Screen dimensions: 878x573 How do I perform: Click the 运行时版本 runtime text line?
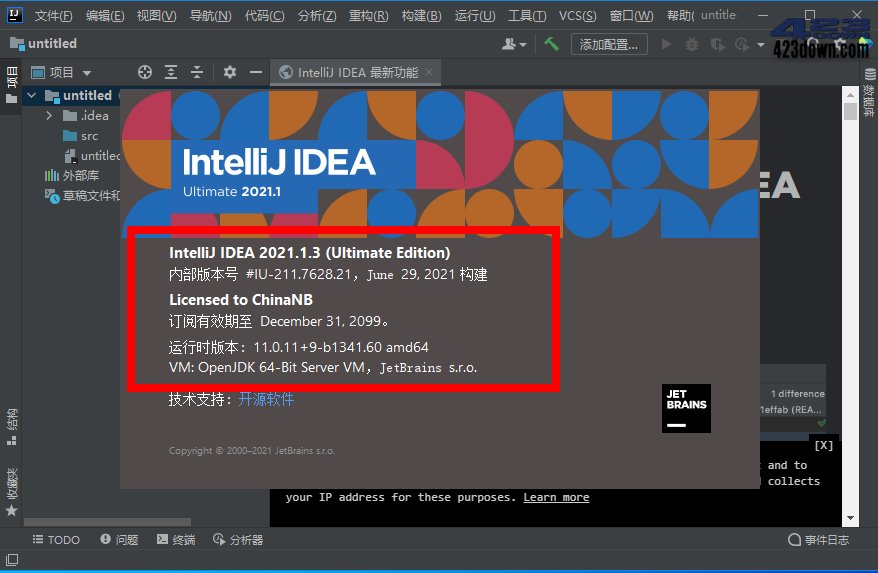298,347
